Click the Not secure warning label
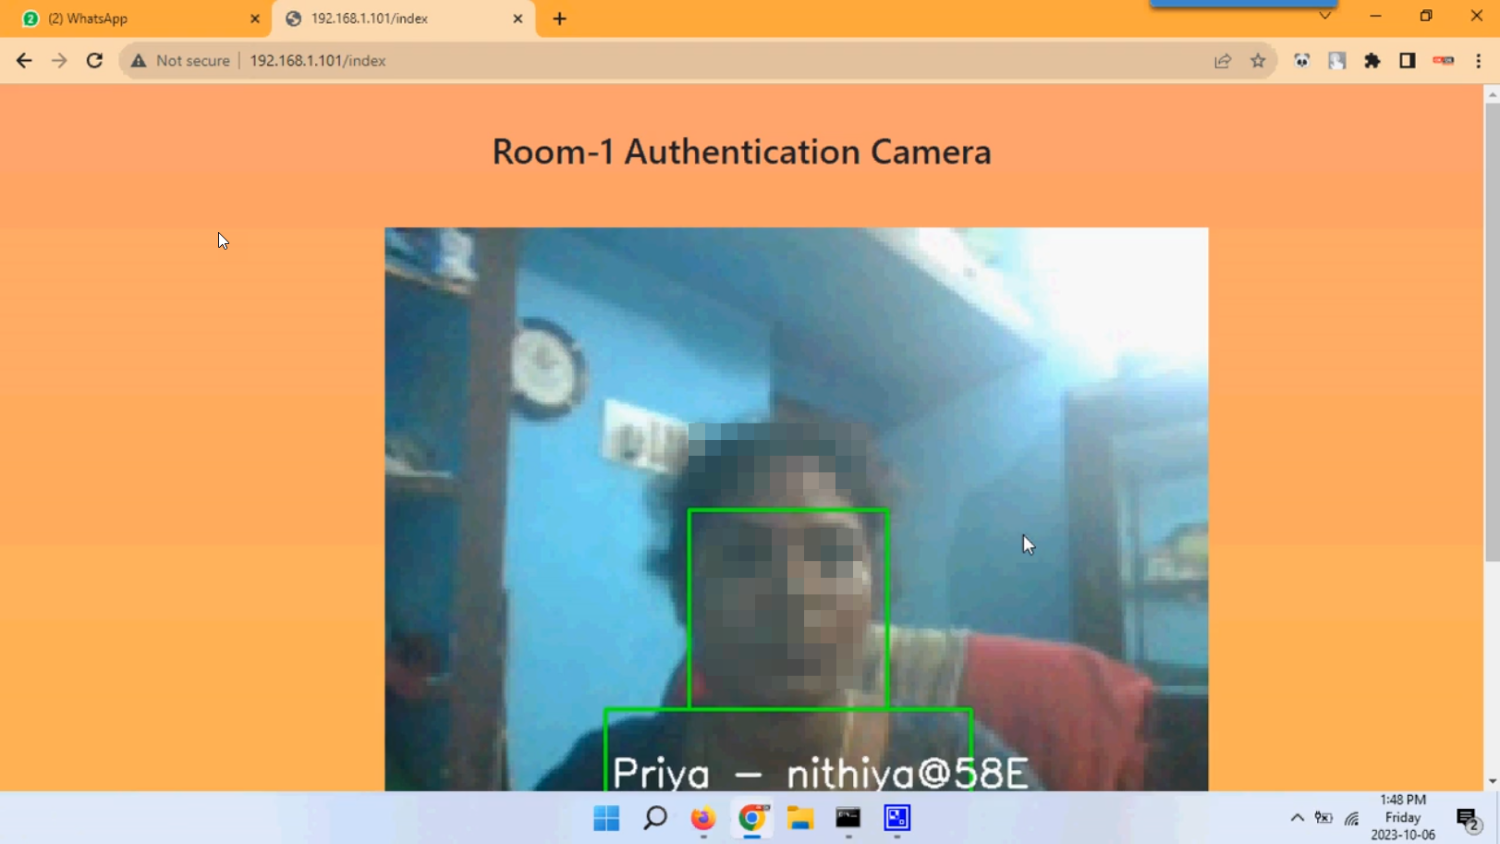 tap(180, 60)
